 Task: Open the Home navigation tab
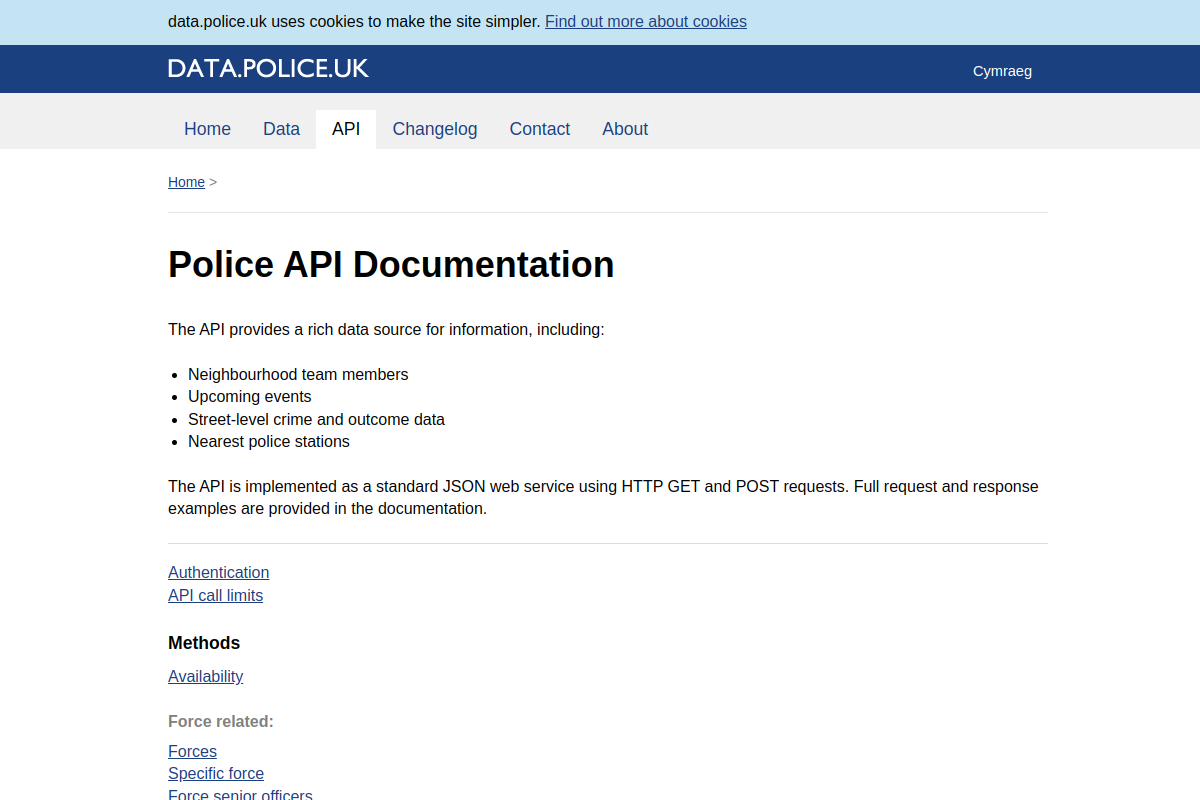click(207, 129)
